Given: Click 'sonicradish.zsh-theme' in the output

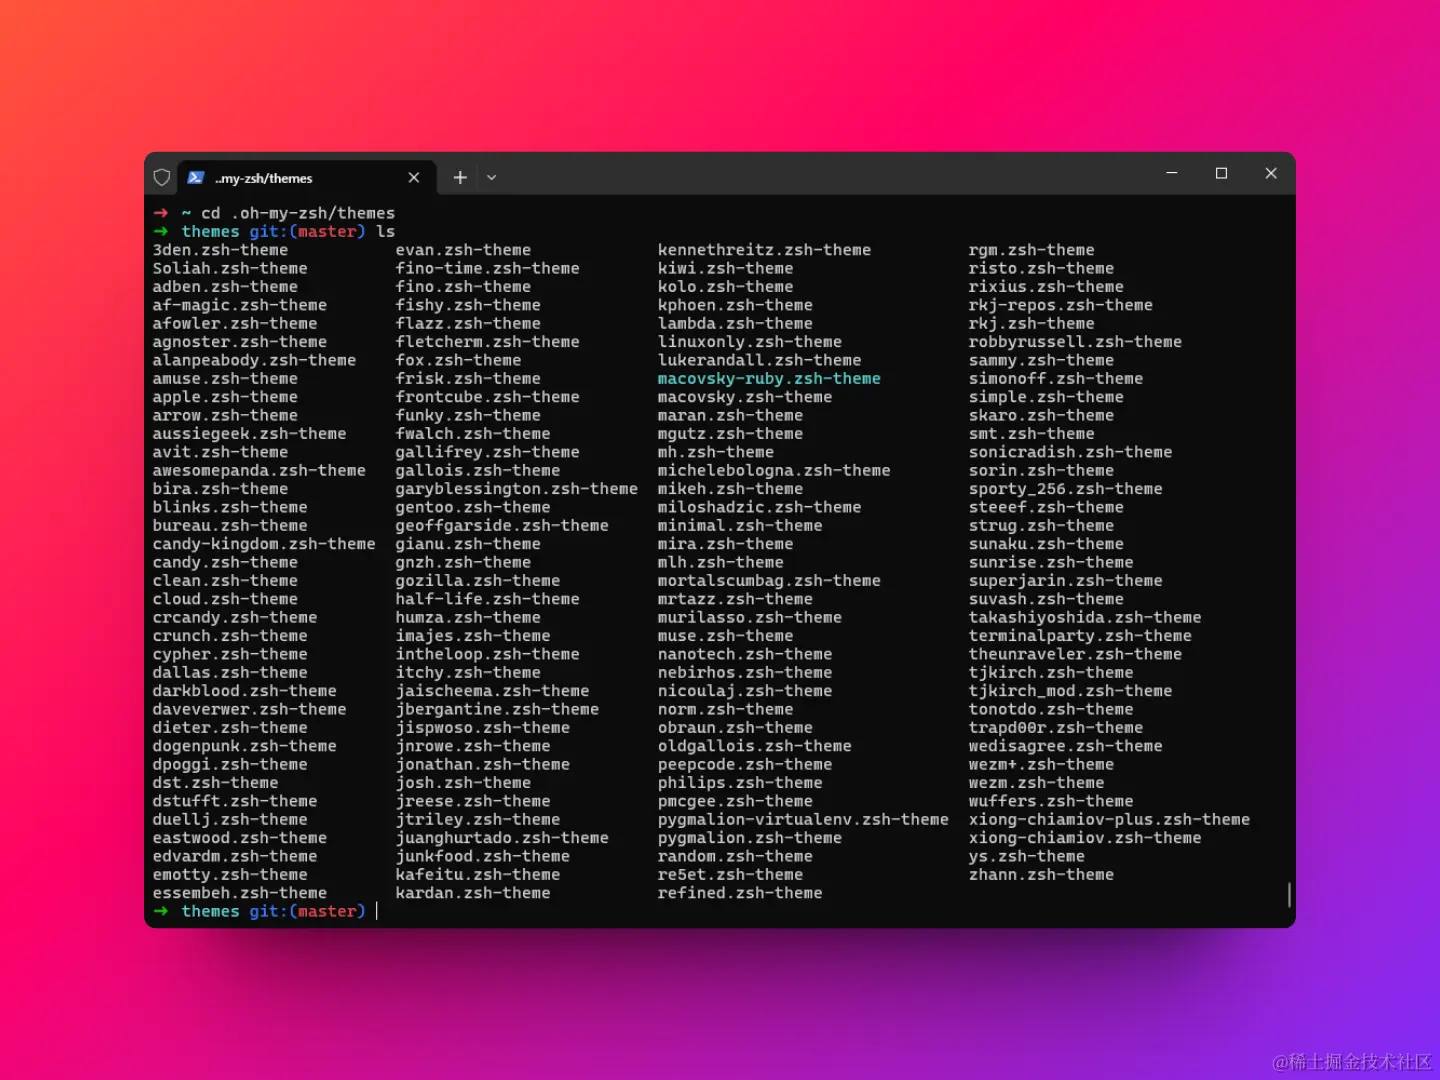Looking at the screenshot, I should pyautogui.click(x=1070, y=452).
